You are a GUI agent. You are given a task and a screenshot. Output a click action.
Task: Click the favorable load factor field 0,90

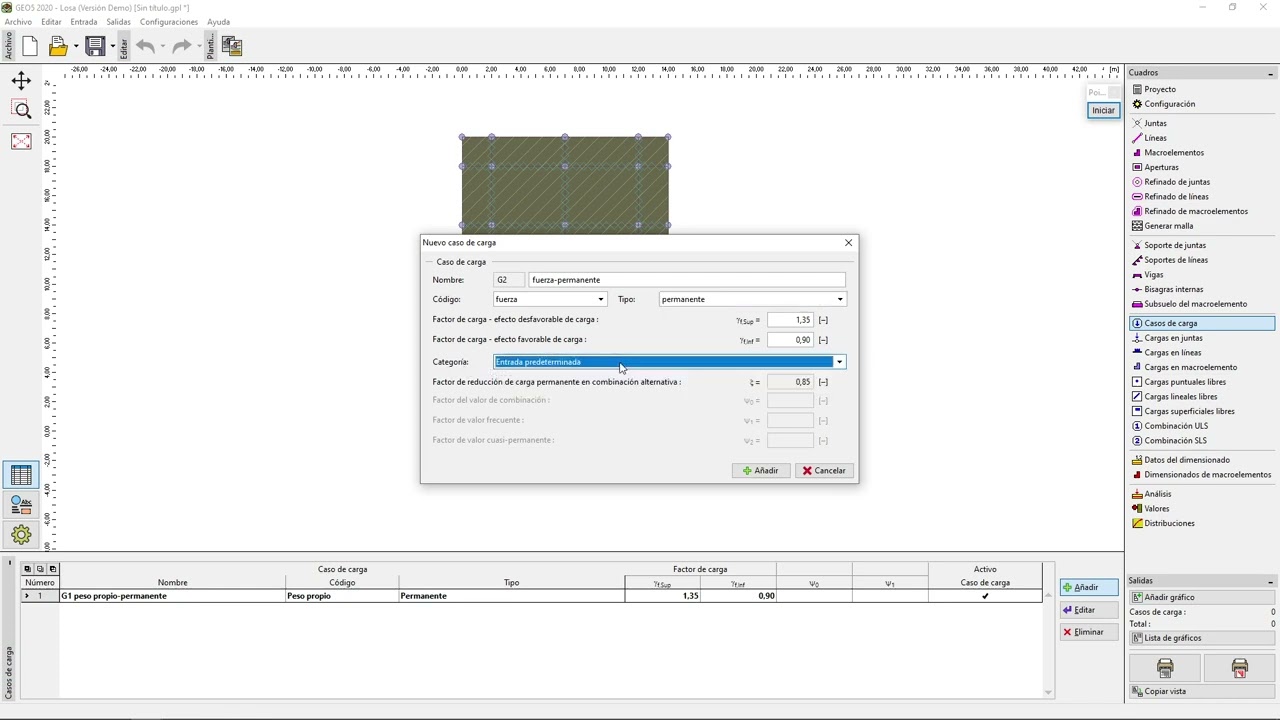coord(790,340)
